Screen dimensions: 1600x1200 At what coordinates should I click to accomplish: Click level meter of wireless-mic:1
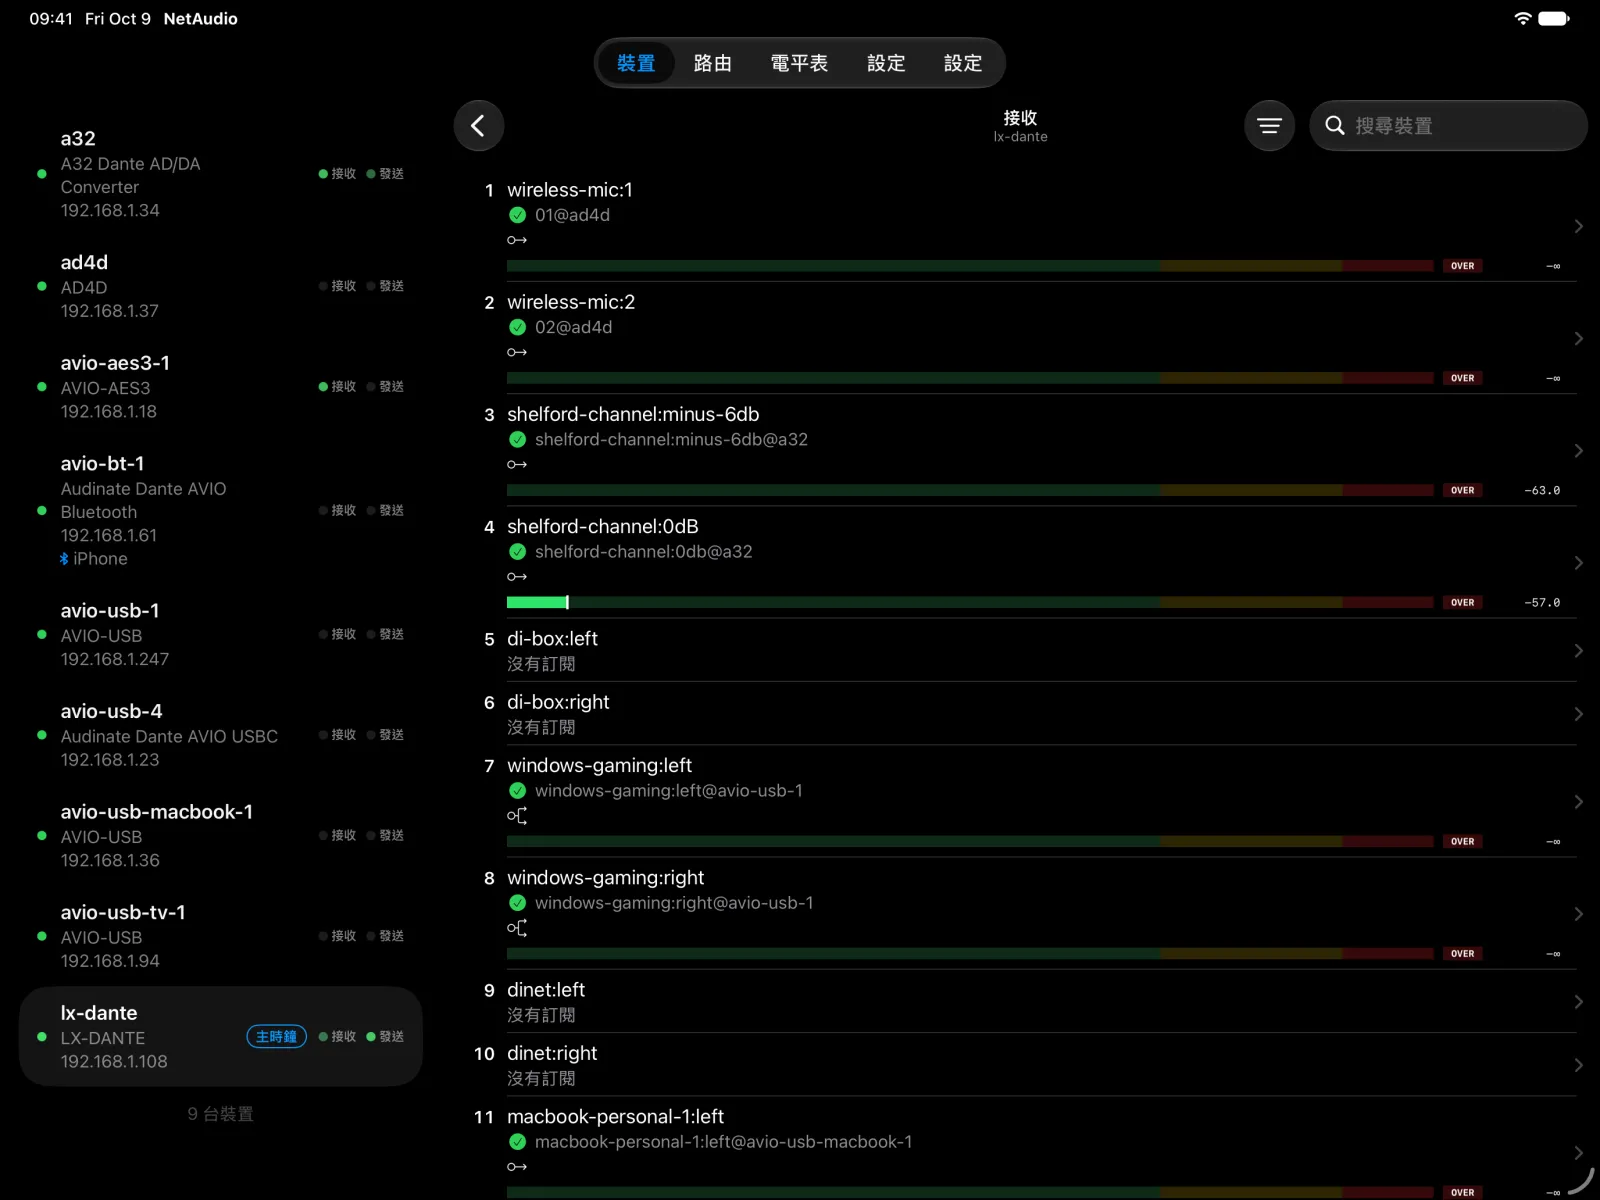[x=970, y=266]
